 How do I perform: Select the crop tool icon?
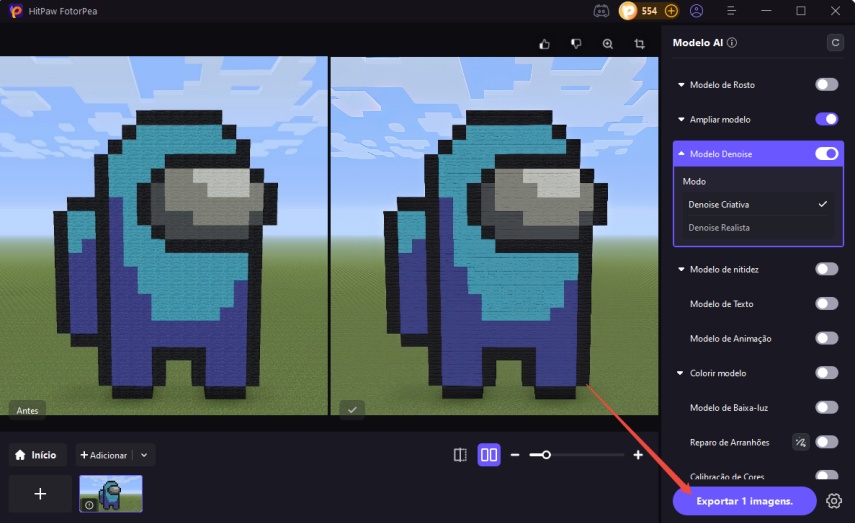click(x=639, y=44)
